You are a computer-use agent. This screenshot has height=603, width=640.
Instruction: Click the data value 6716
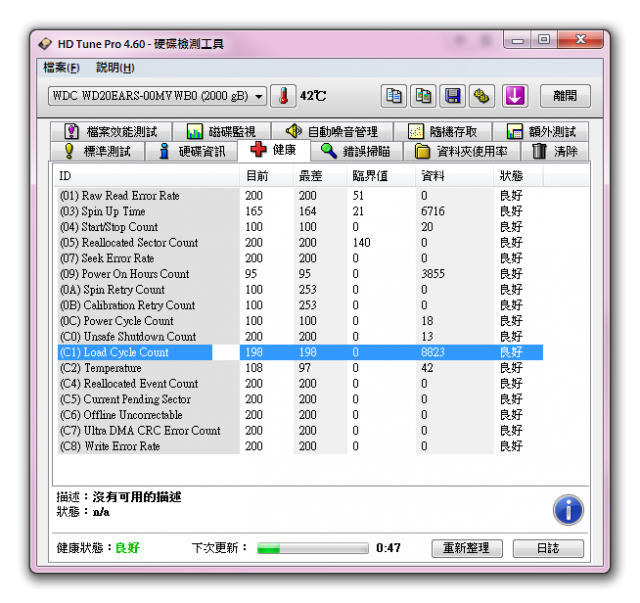click(433, 211)
